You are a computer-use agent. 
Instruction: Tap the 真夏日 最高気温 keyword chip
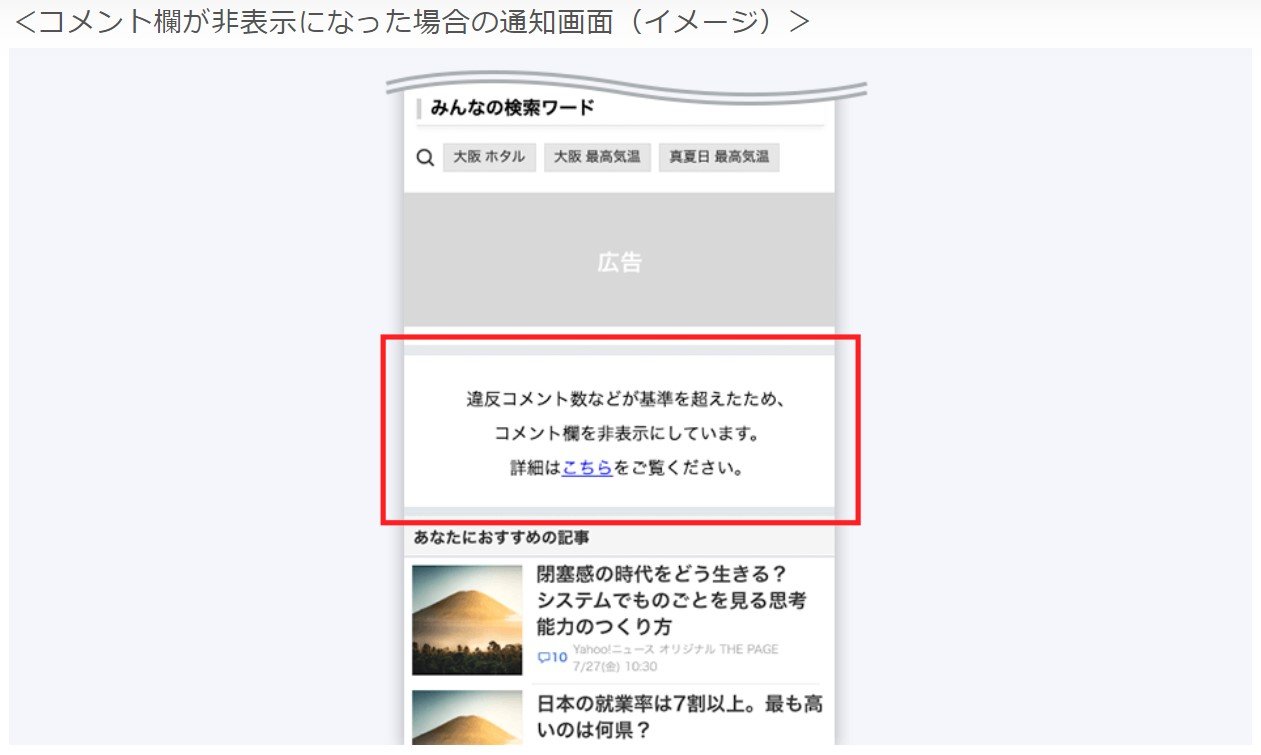click(x=718, y=157)
